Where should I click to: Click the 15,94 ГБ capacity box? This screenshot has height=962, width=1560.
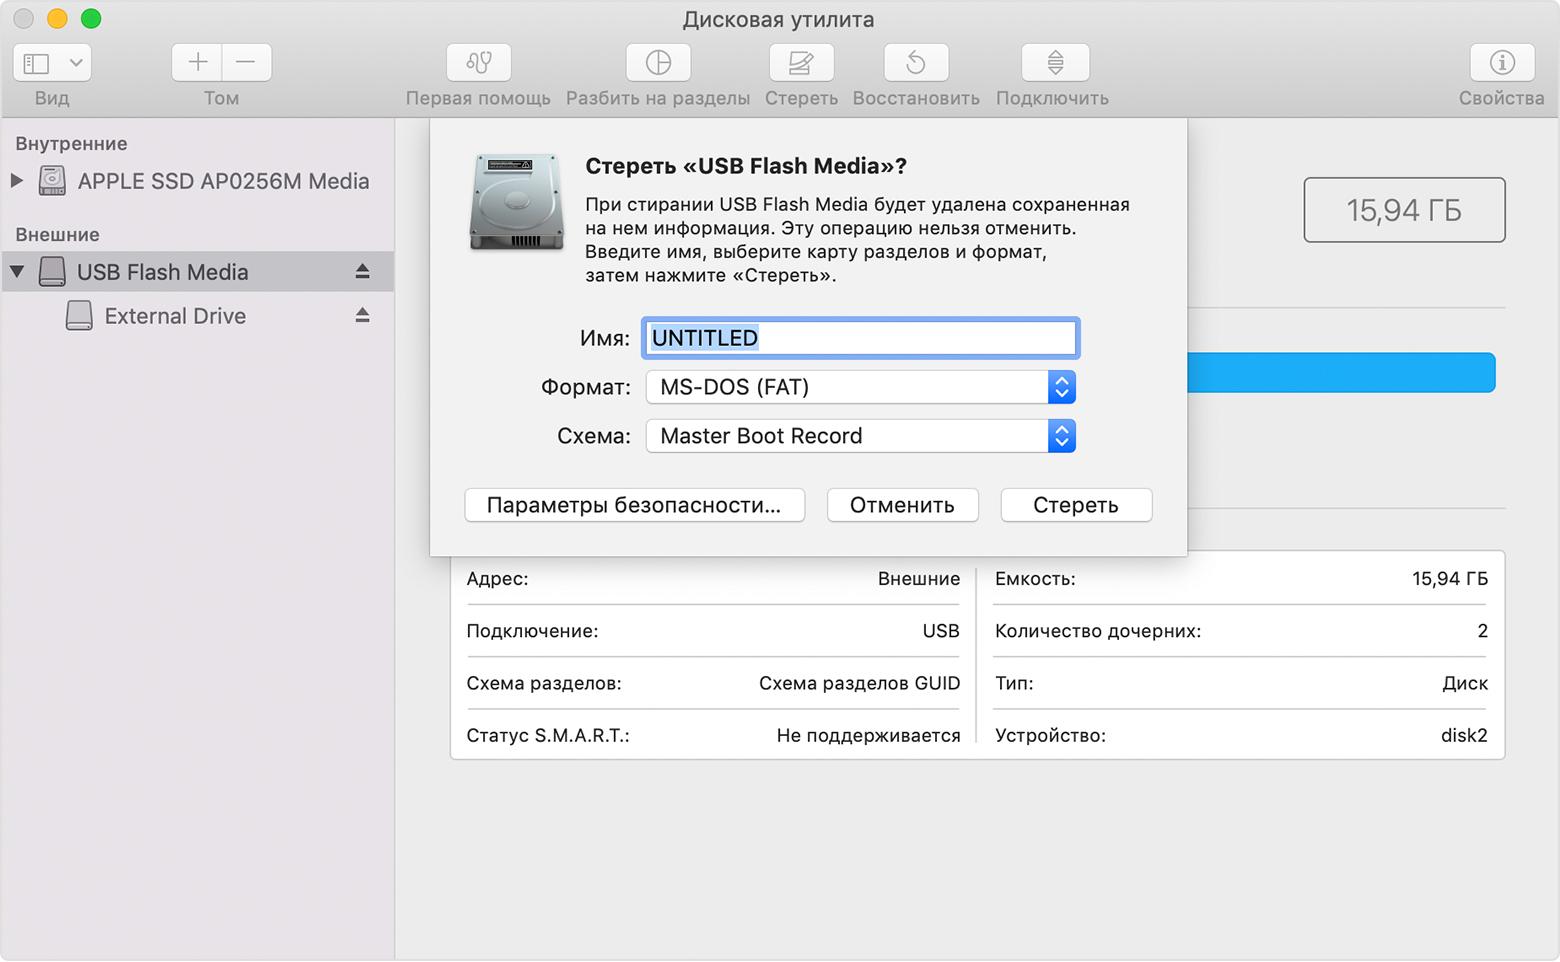coord(1404,210)
